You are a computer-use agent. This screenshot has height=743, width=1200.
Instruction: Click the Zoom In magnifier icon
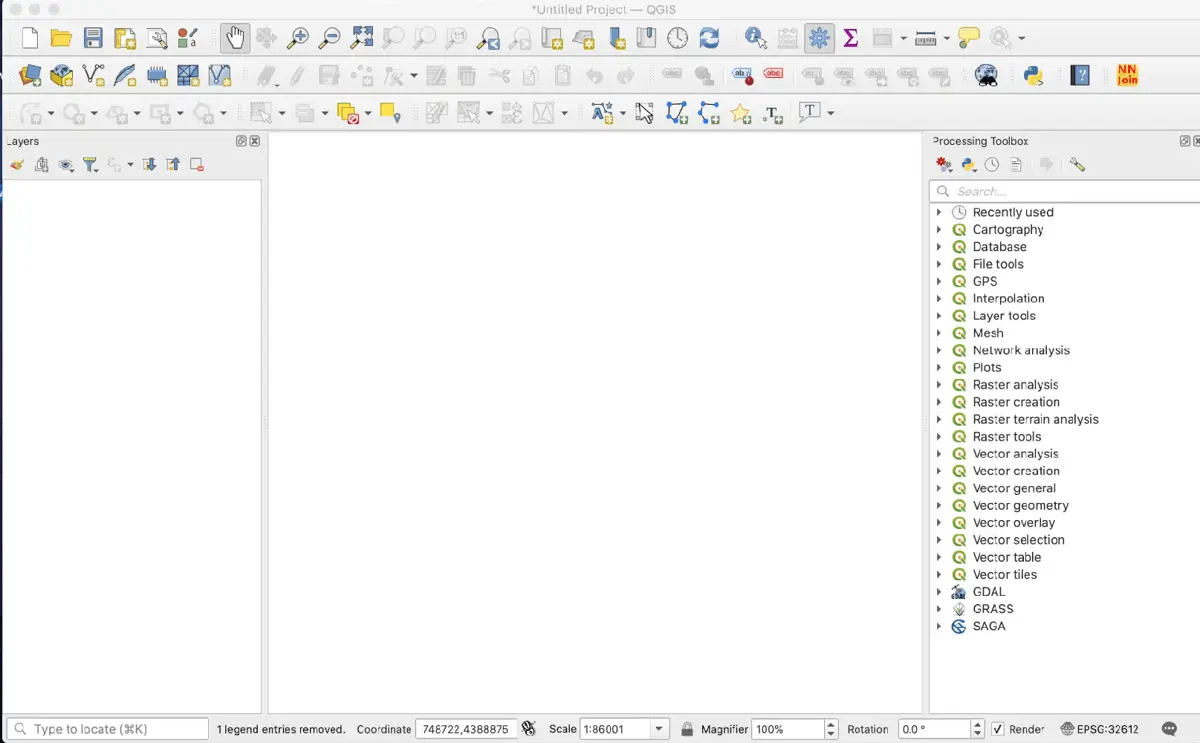(x=297, y=38)
